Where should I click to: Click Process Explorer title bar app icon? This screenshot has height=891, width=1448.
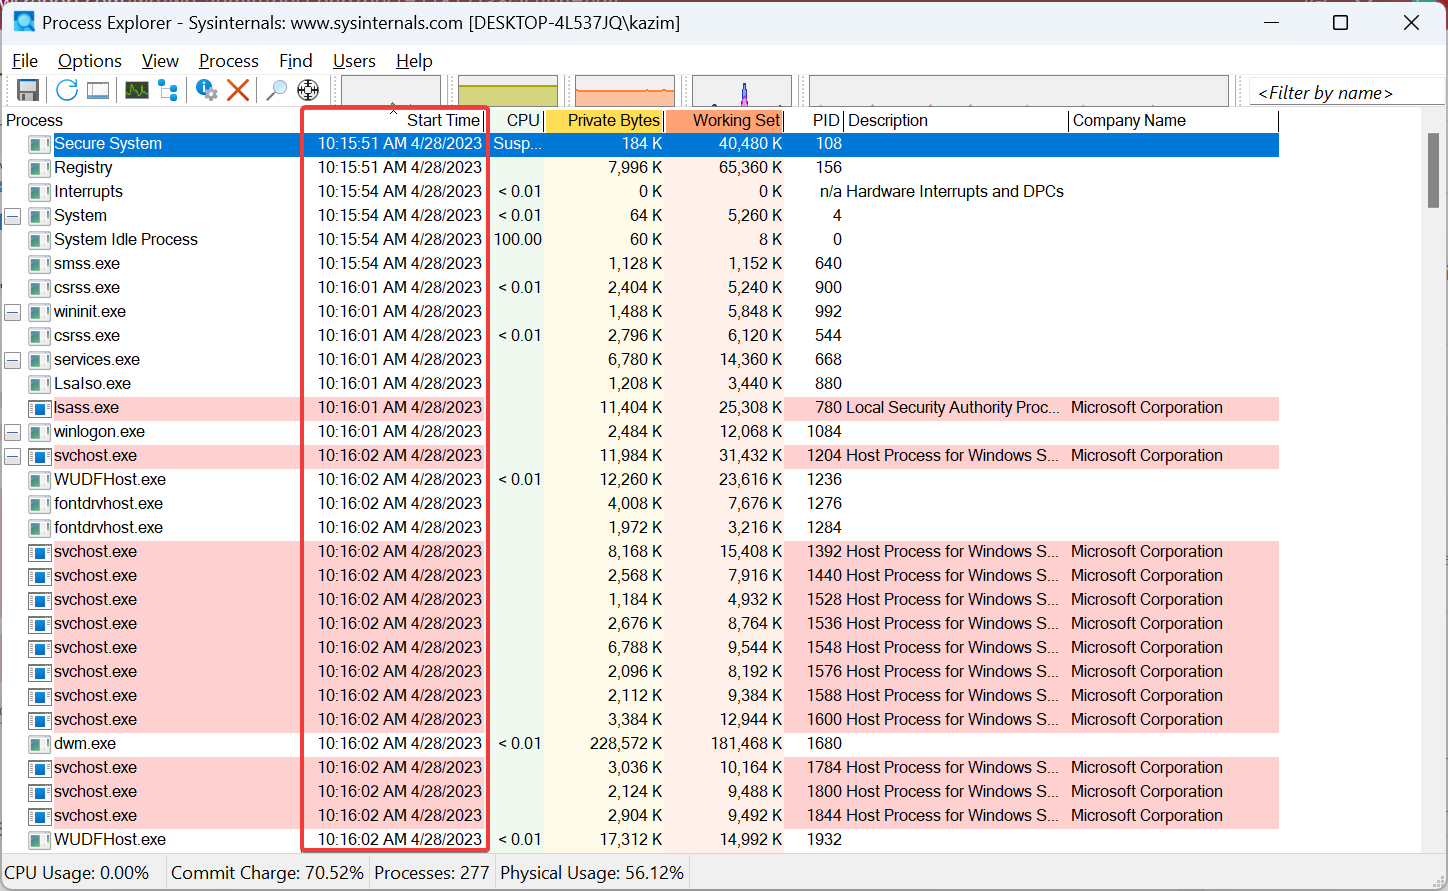pos(24,22)
